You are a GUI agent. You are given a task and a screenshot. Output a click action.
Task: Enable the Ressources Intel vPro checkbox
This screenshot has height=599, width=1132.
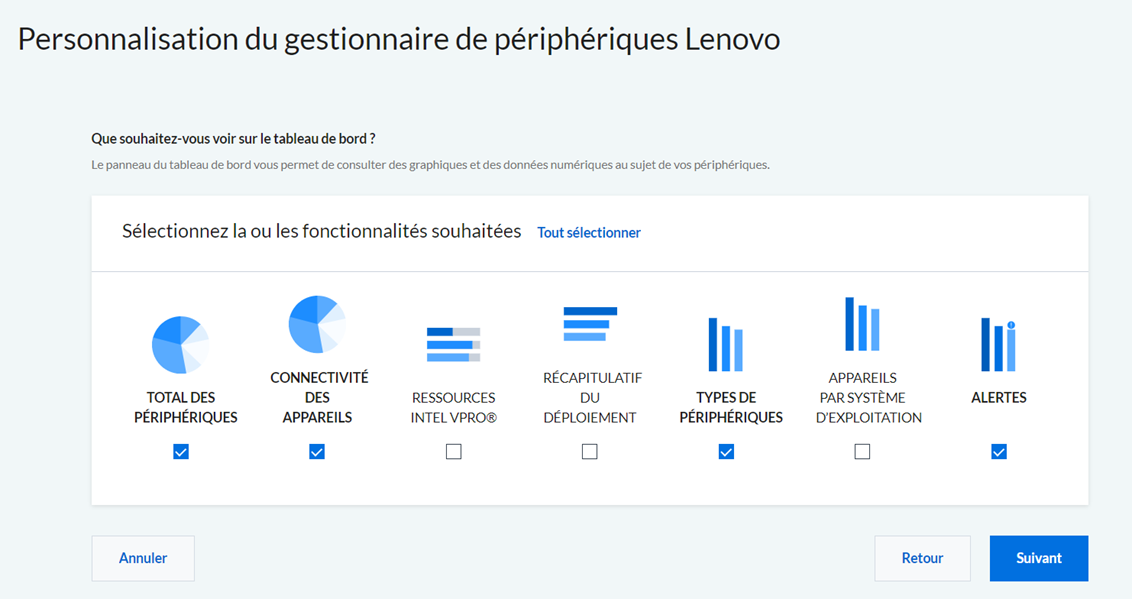(x=453, y=452)
